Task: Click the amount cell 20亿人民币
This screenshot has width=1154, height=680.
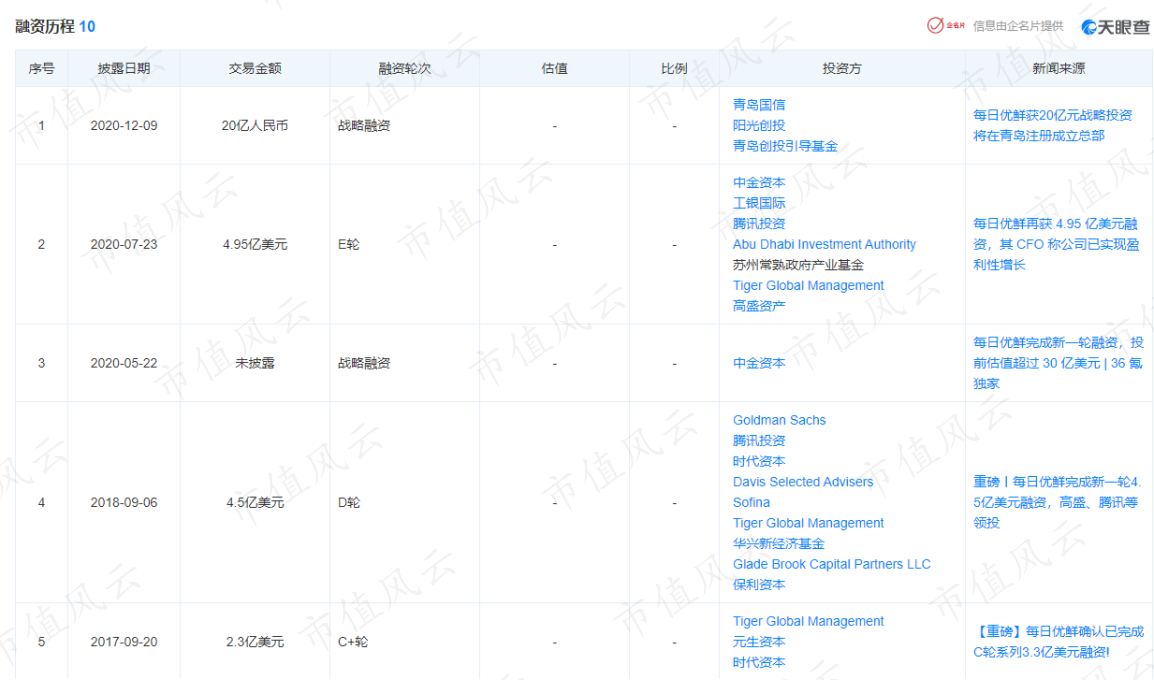Action: (255, 126)
